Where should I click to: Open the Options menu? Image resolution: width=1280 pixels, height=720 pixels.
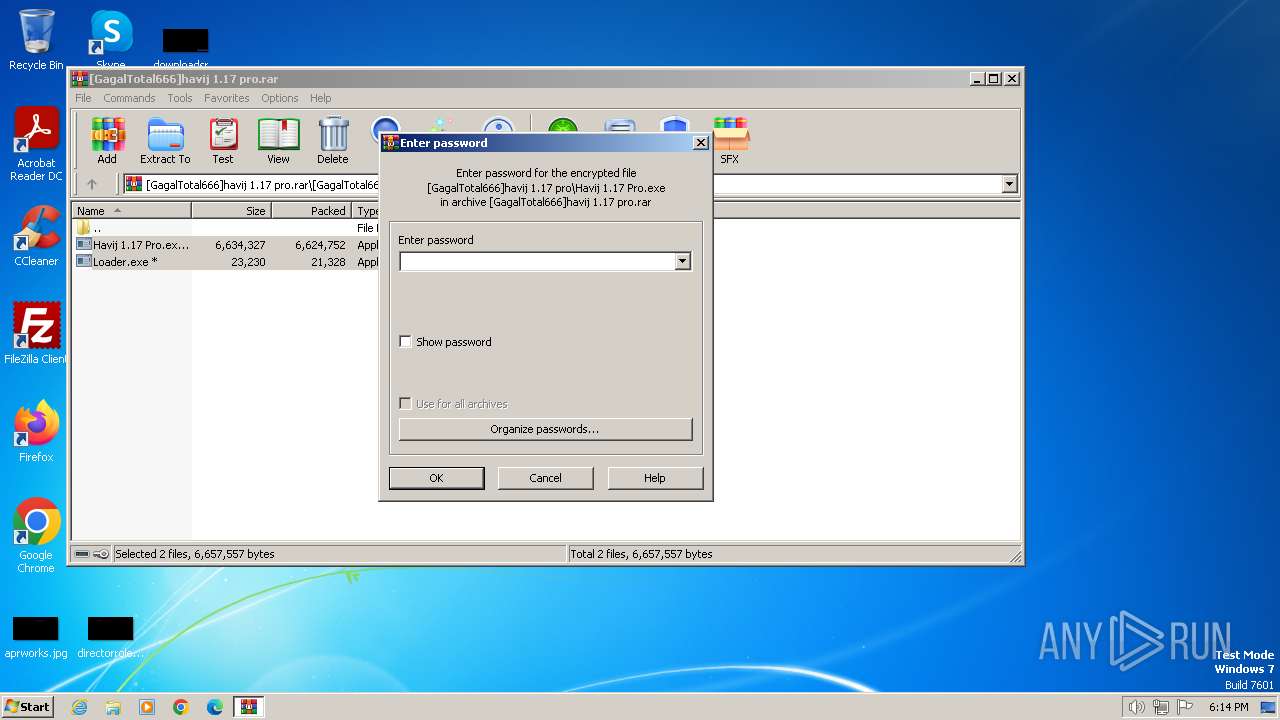point(280,98)
